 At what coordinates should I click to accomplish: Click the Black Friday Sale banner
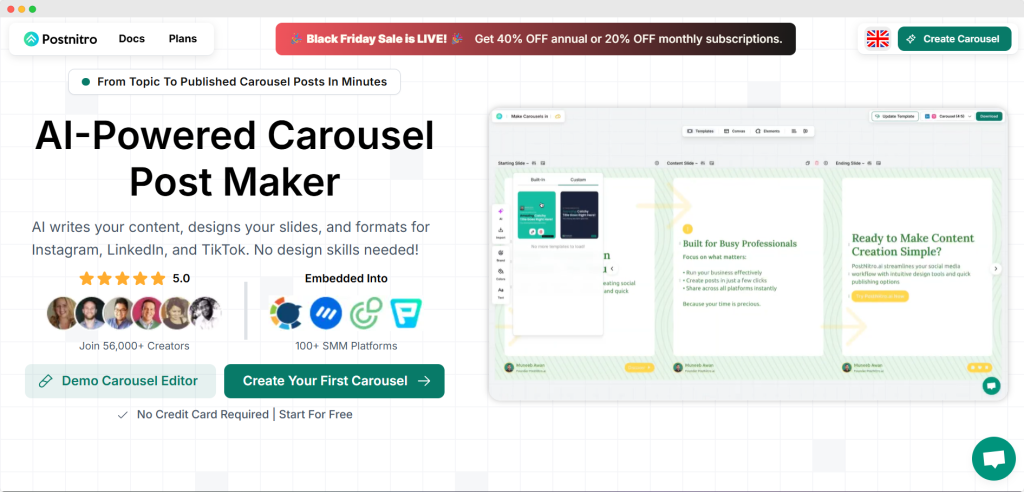point(535,39)
